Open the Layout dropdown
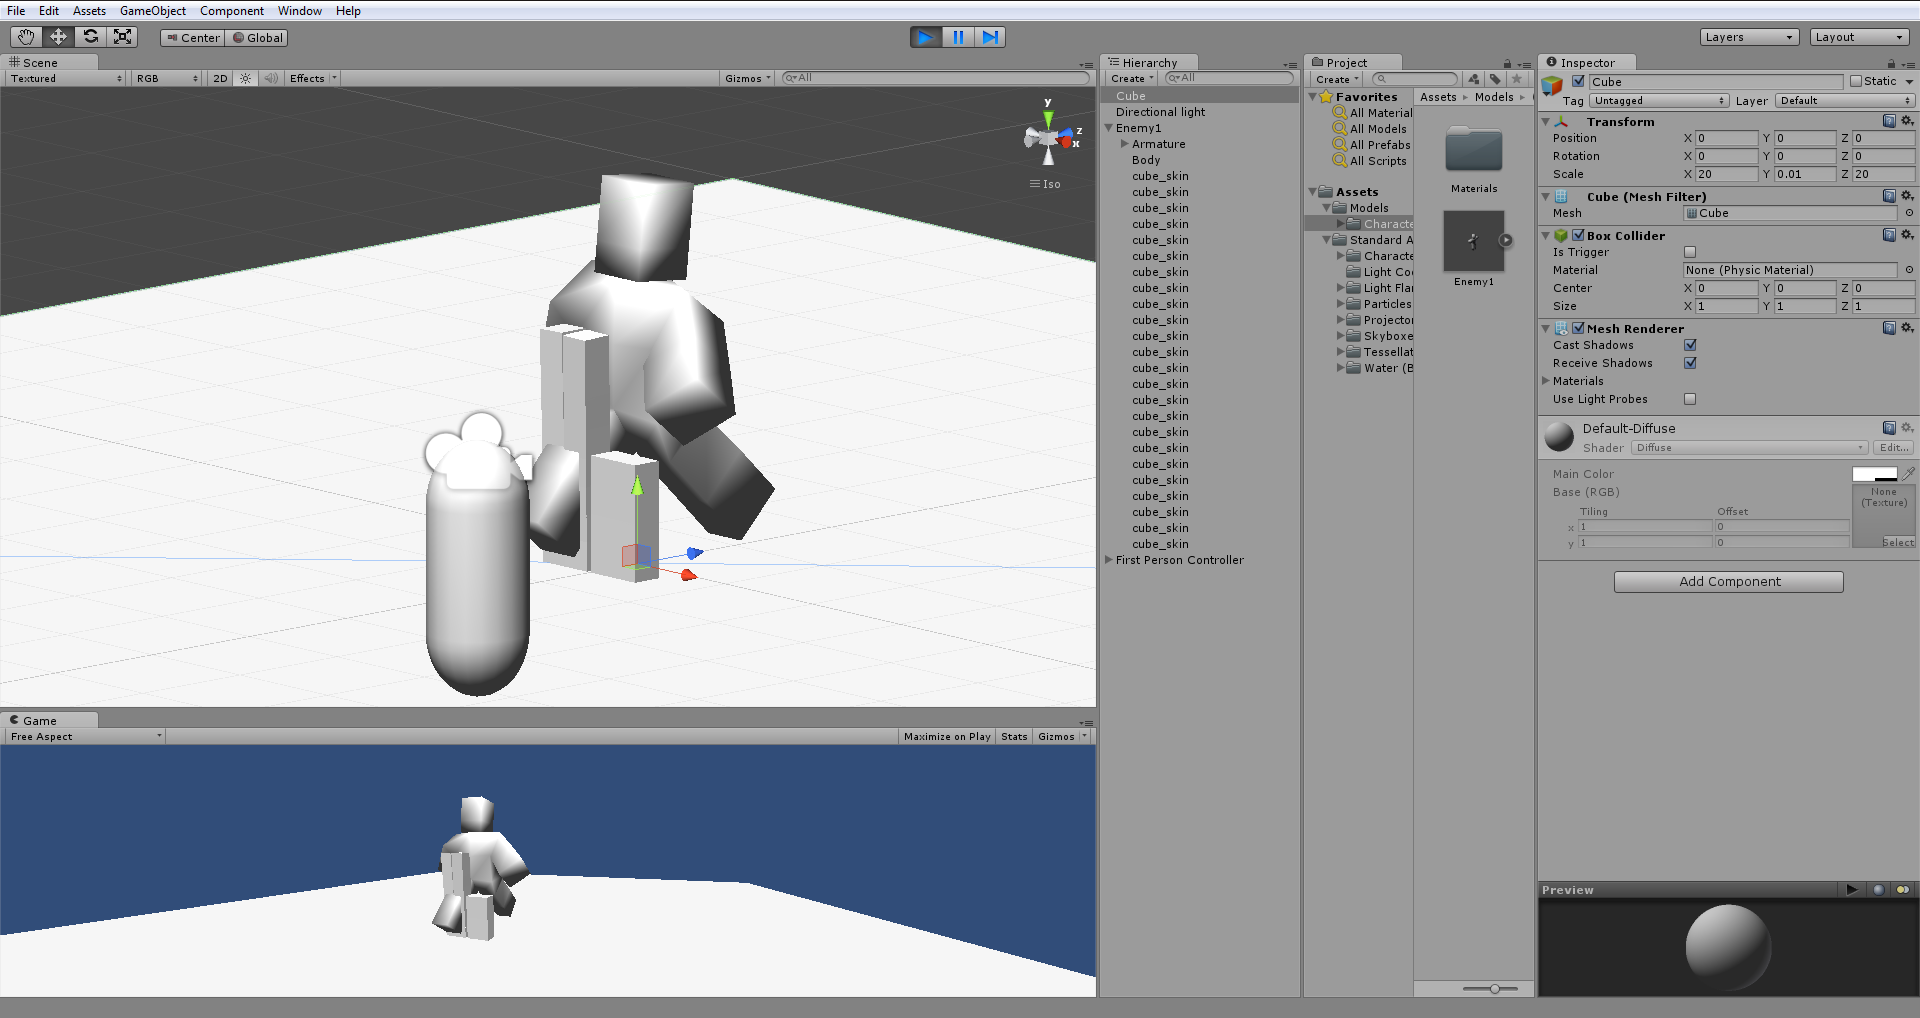The image size is (1920, 1018). (x=1860, y=37)
